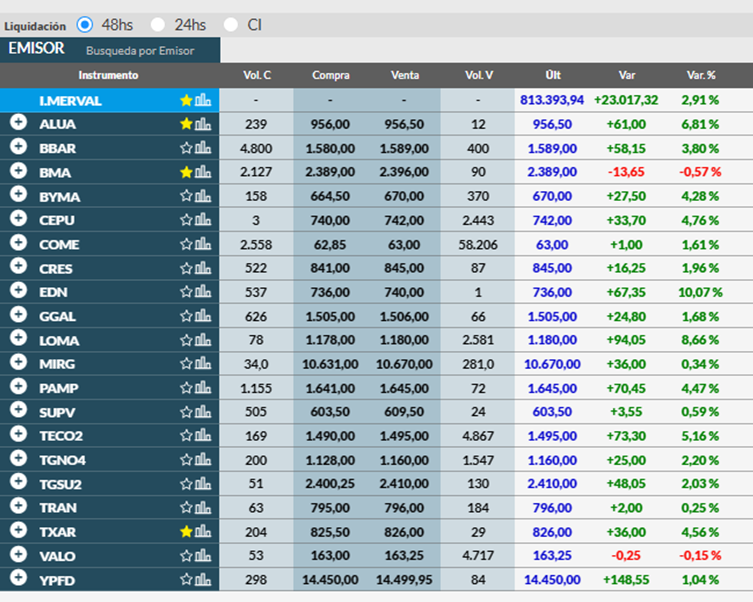Open chart icon for LOMA

tap(203, 340)
